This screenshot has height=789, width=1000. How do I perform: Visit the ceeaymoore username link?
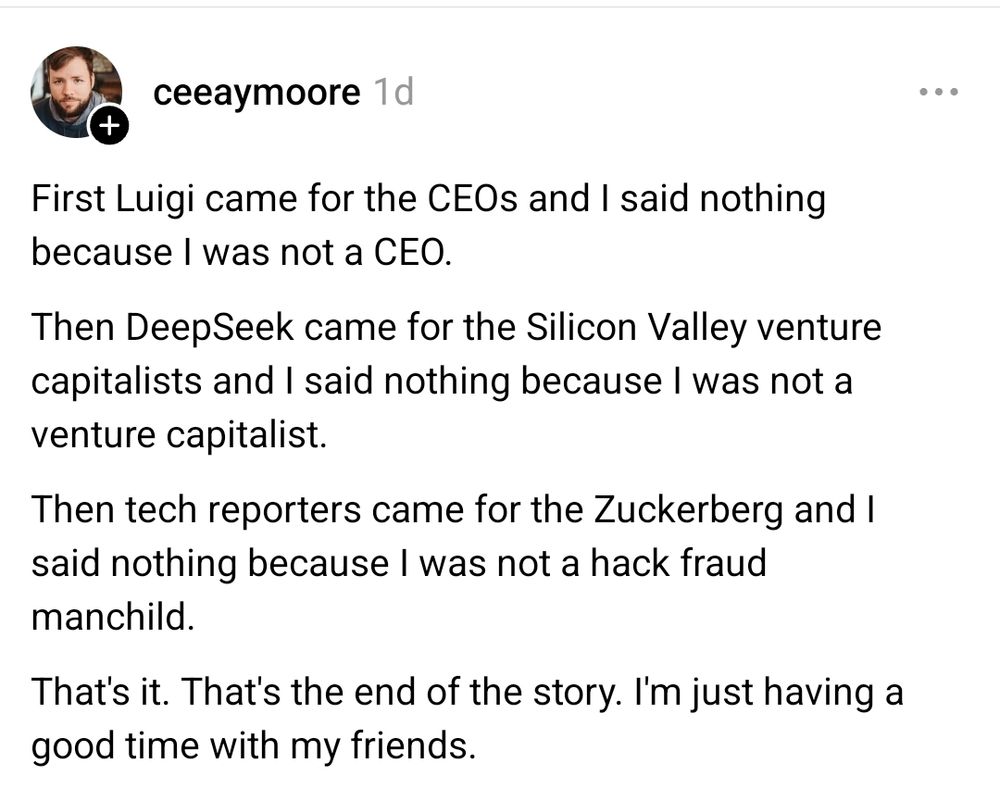(x=257, y=93)
